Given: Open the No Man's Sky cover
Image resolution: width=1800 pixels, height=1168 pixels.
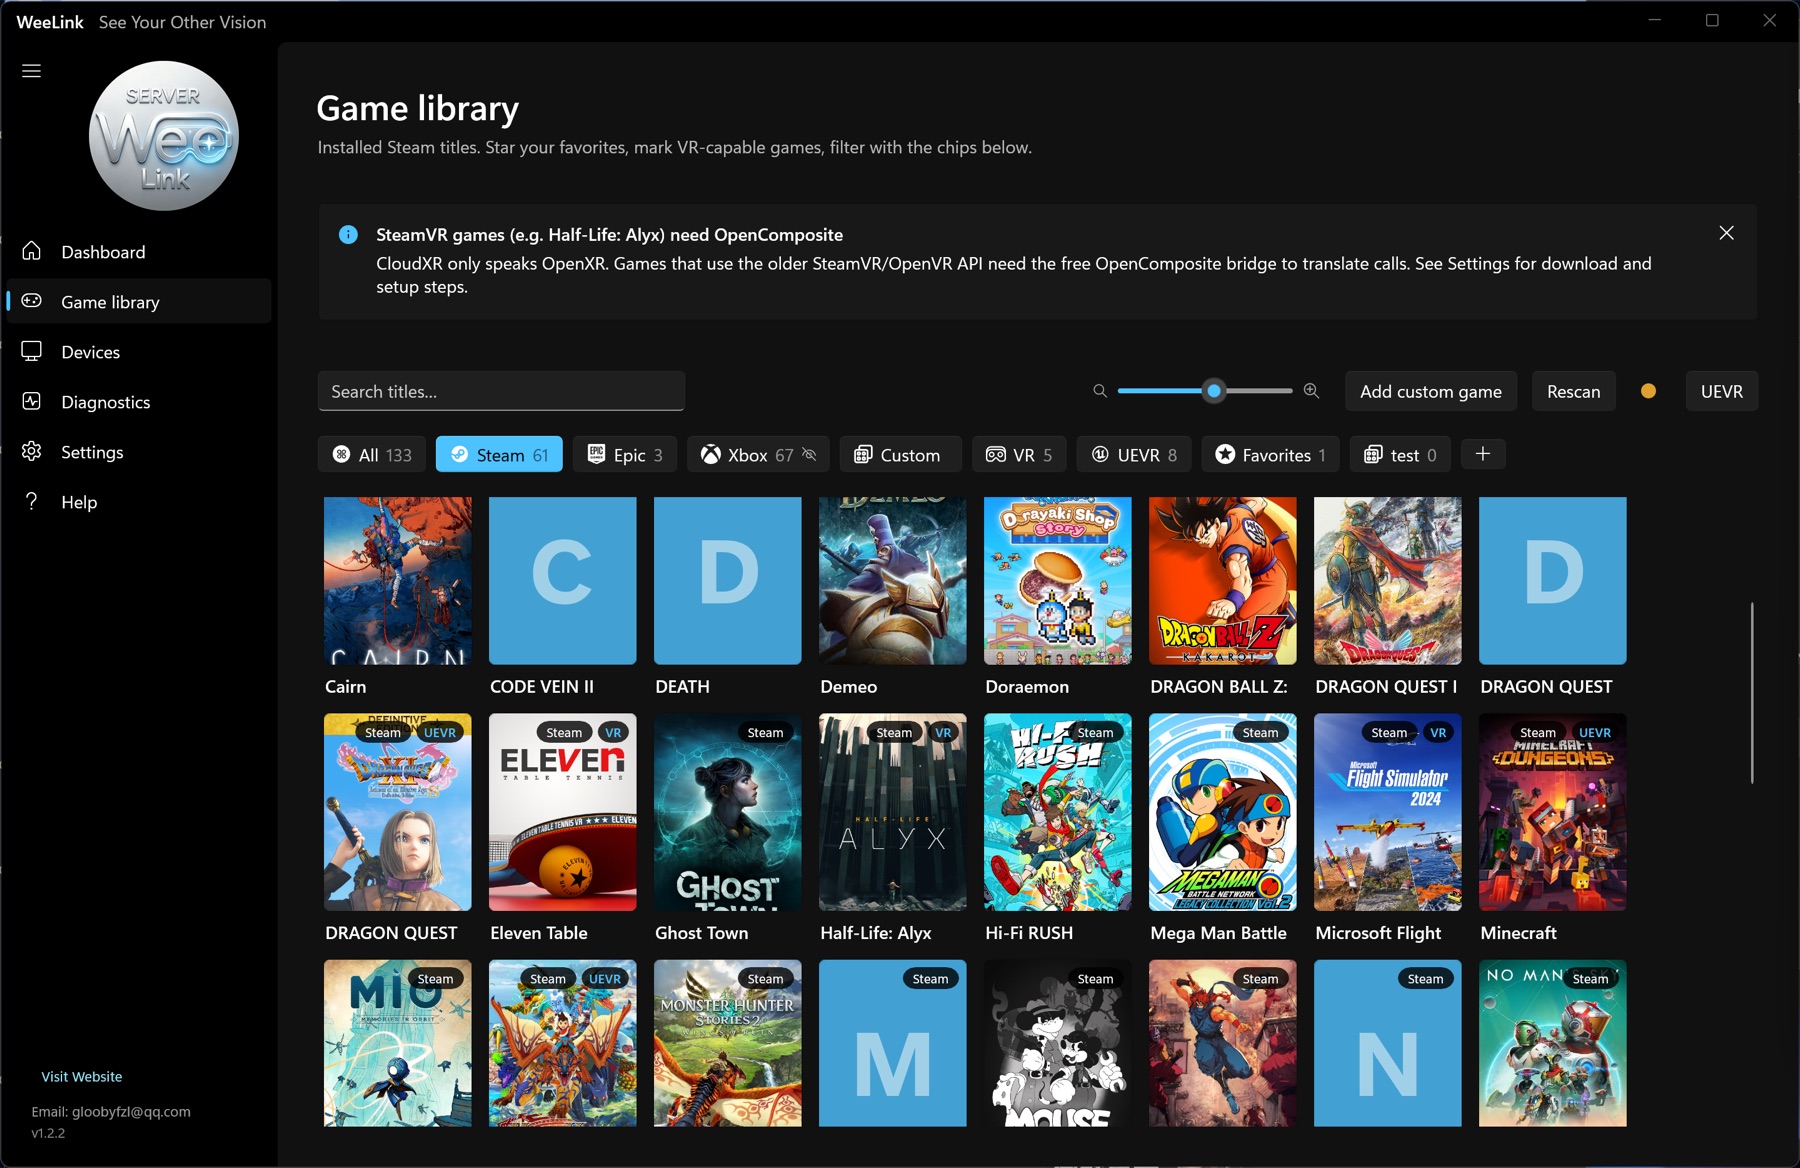Looking at the screenshot, I should pos(1553,1043).
